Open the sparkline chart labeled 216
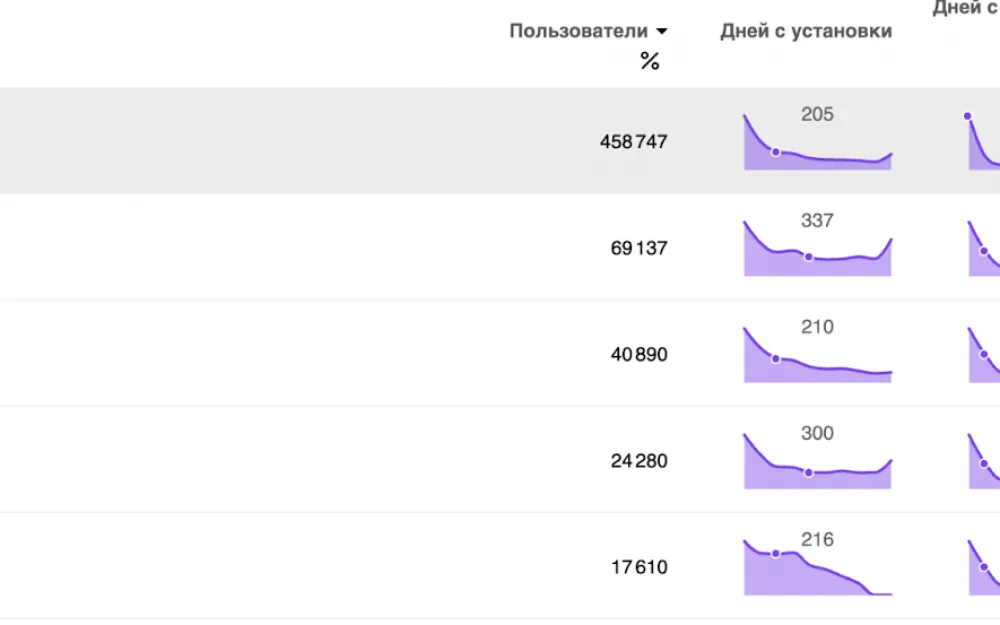 pyautogui.click(x=818, y=568)
